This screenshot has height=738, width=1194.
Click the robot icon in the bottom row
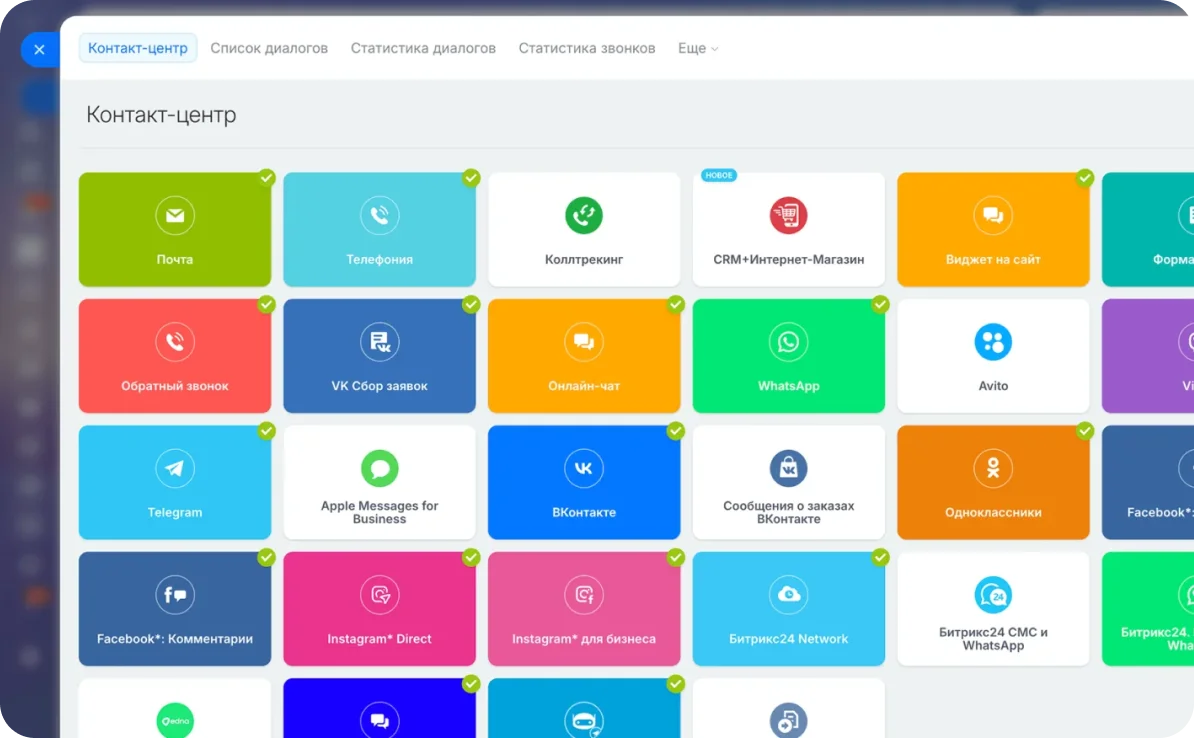coord(584,720)
